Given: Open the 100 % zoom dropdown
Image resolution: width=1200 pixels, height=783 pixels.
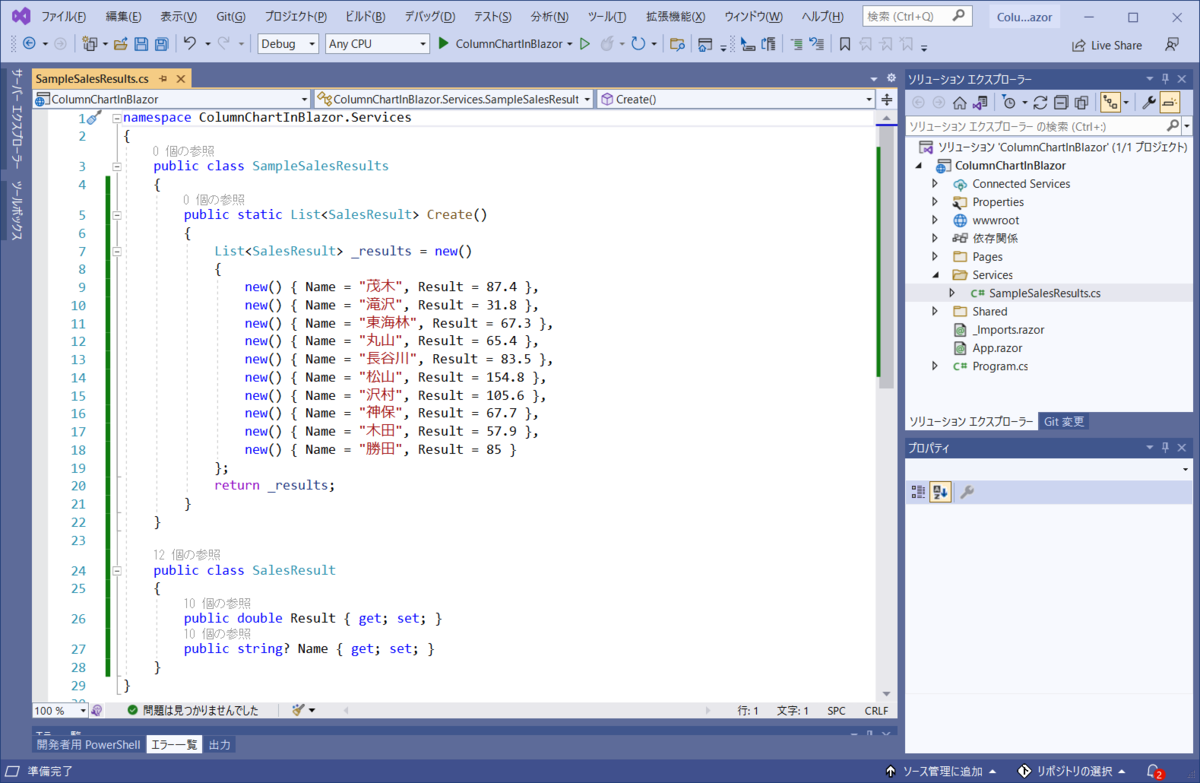Looking at the screenshot, I should pyautogui.click(x=60, y=710).
